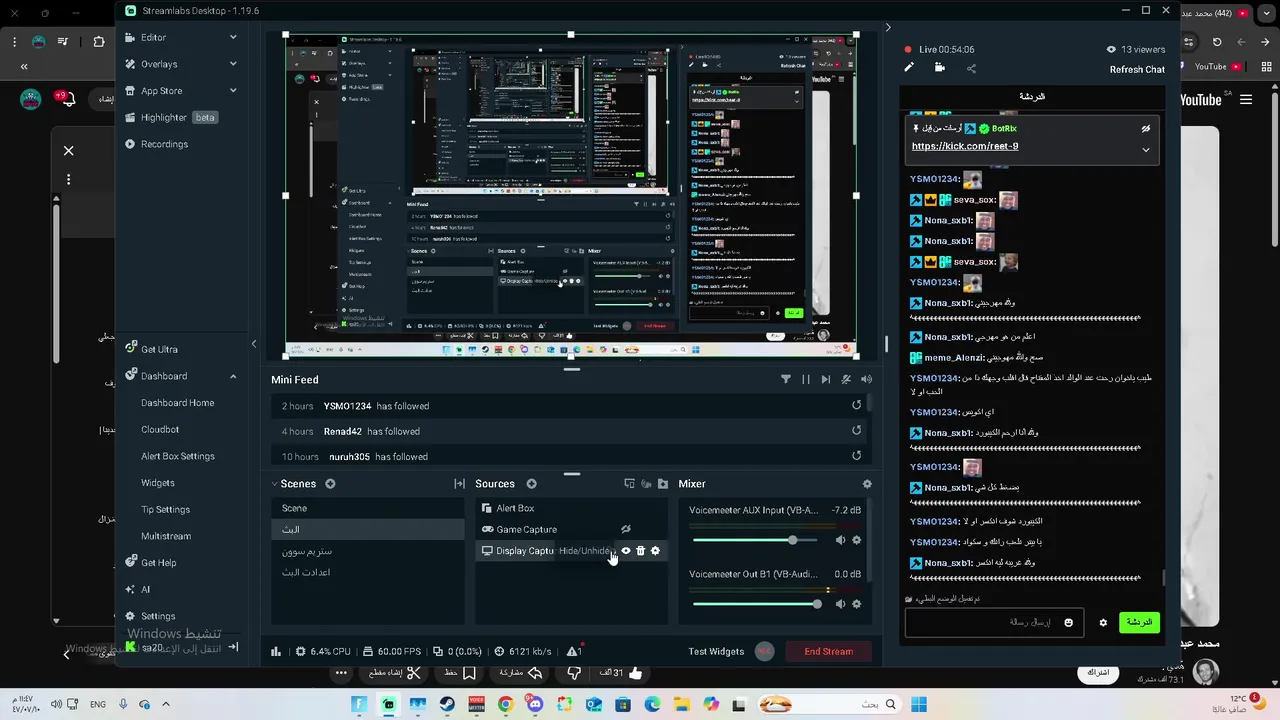Image resolution: width=1280 pixels, height=720 pixels.
Task: Open Cloudbot in the dashboard menu
Action: pyautogui.click(x=160, y=429)
